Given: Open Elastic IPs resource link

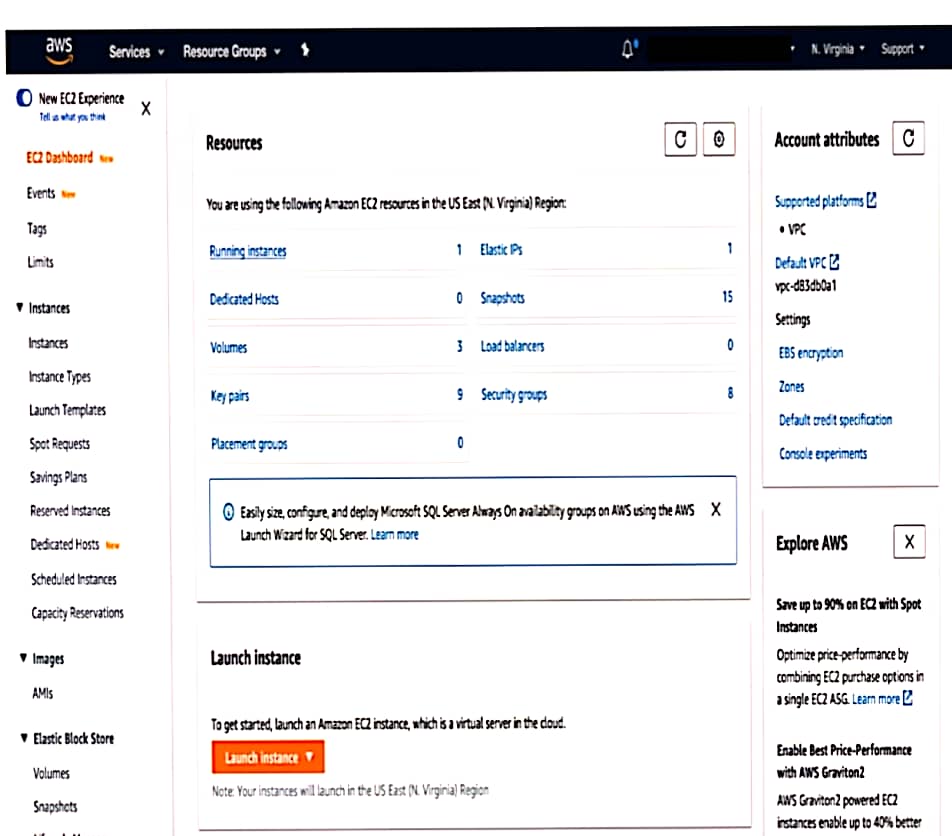Looking at the screenshot, I should [501, 250].
